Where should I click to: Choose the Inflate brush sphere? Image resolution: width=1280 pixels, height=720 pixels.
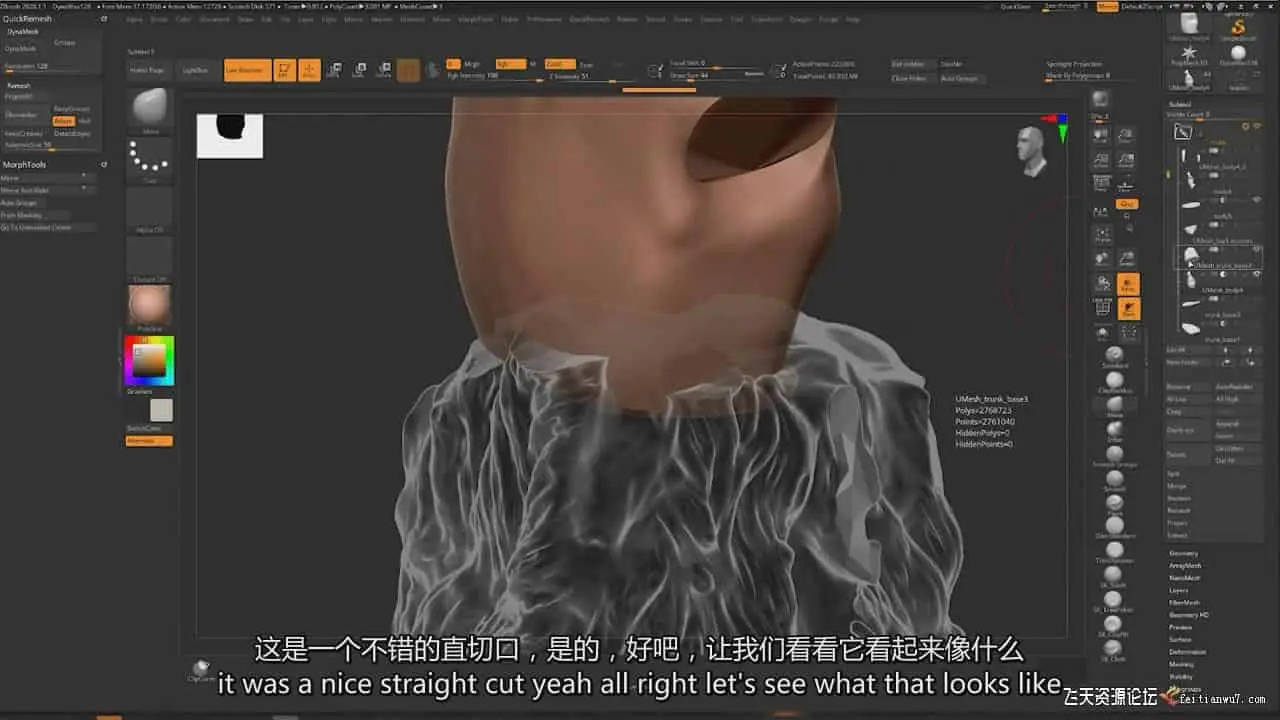1114,430
